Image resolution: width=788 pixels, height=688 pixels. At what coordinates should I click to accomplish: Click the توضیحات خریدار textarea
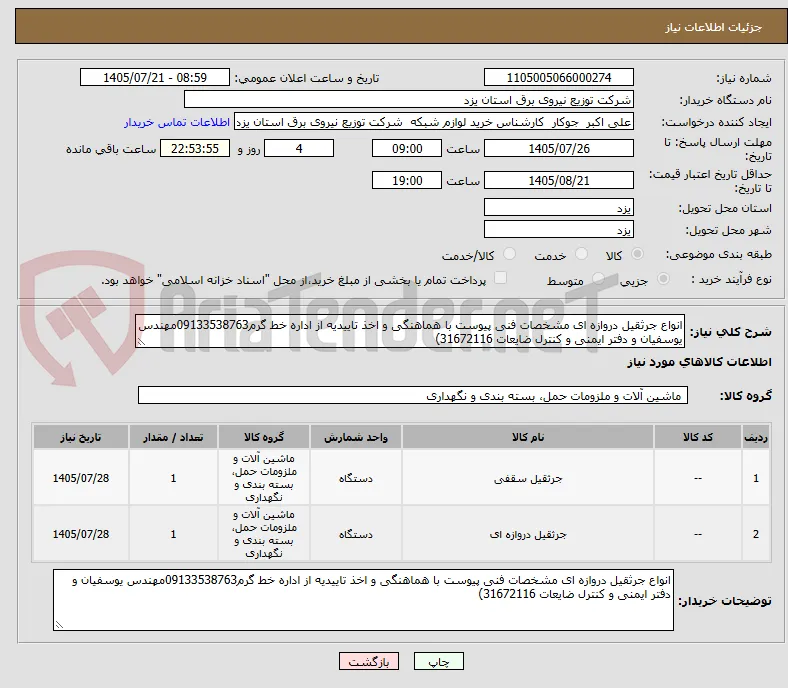pyautogui.click(x=363, y=600)
